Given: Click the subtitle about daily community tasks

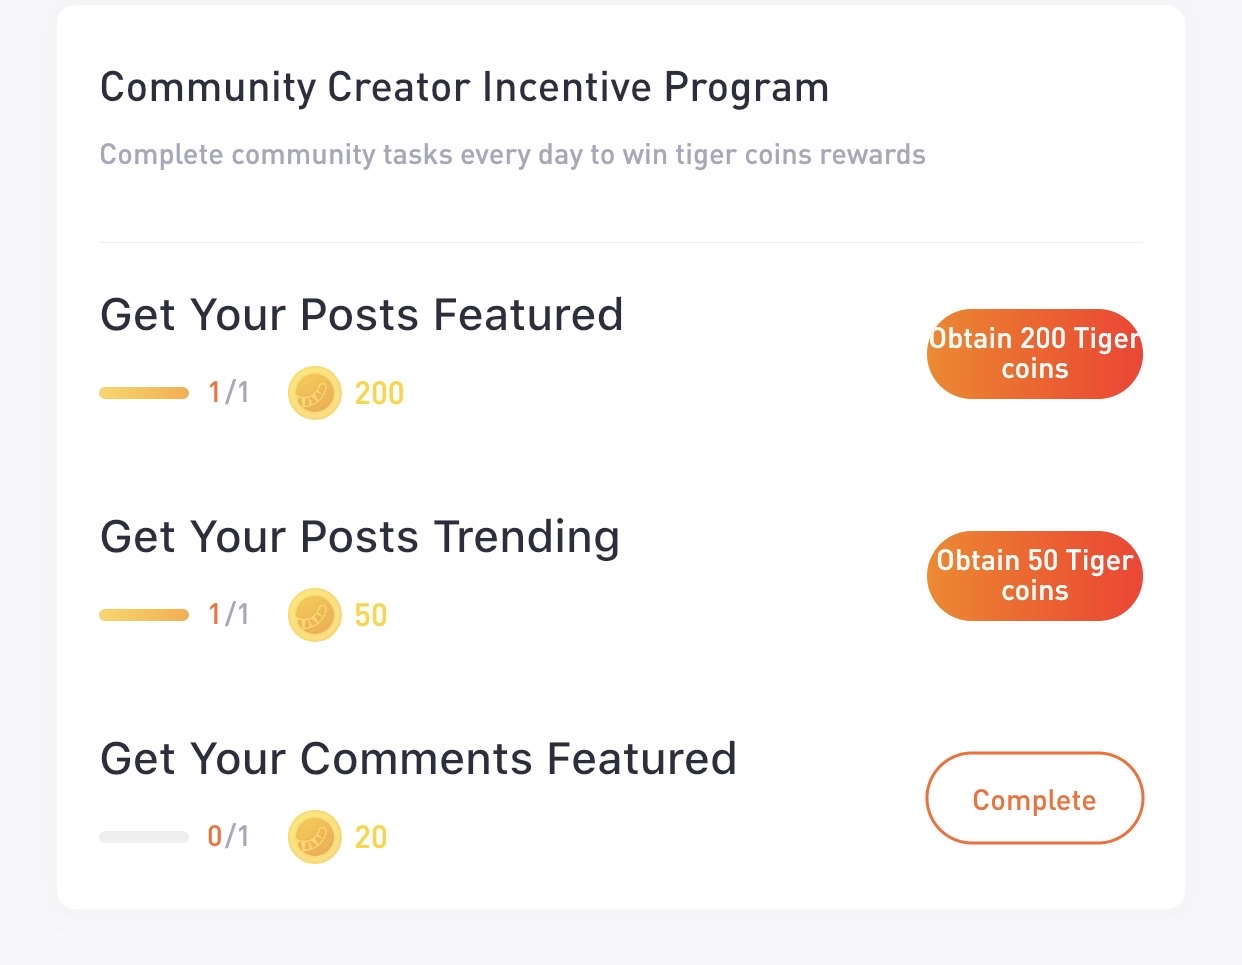Looking at the screenshot, I should 512,155.
